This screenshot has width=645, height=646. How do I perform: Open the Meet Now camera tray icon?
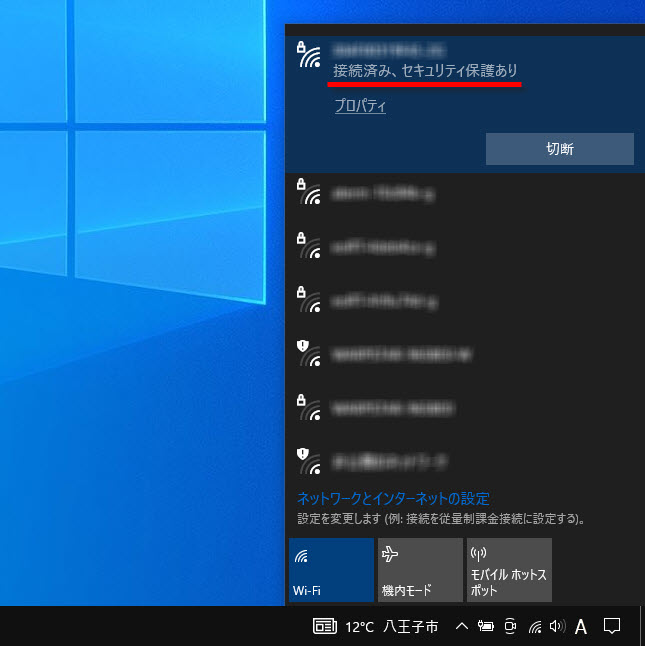coord(510,627)
